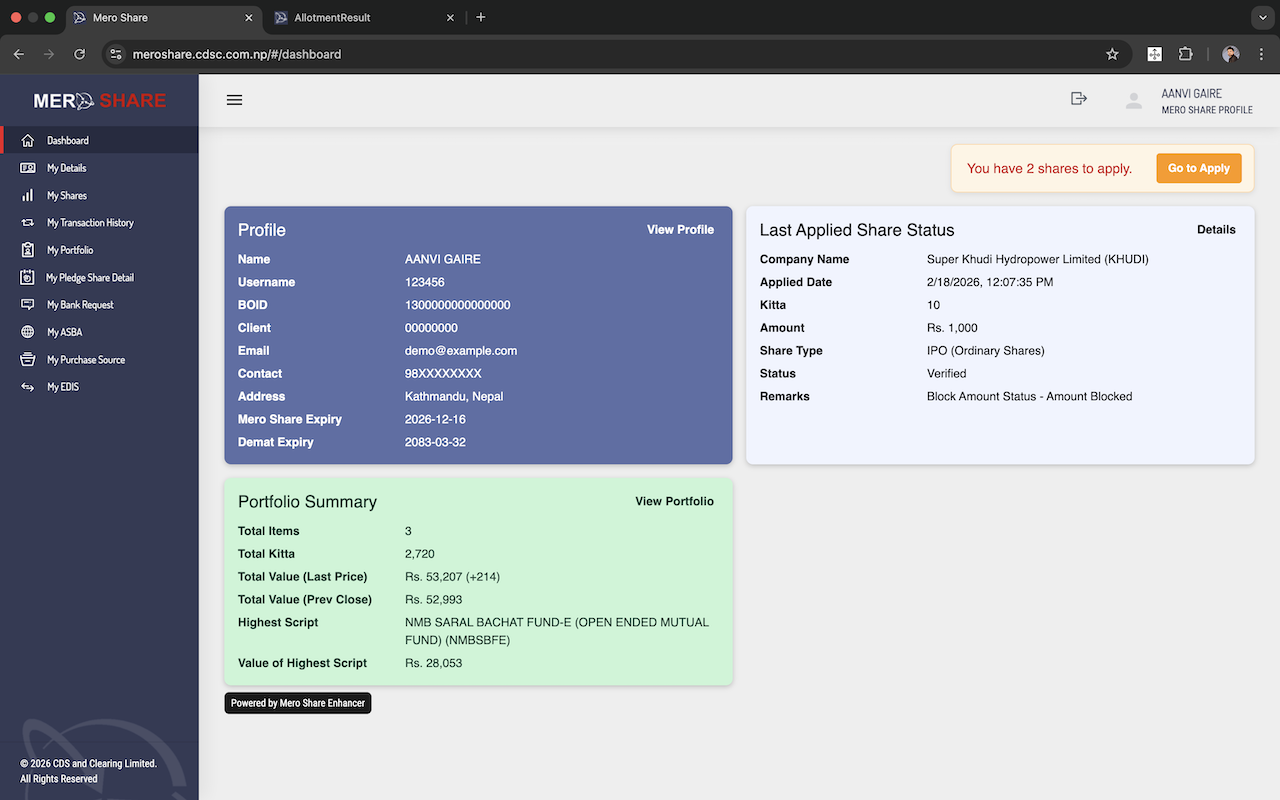Click the My ASBA globe icon
This screenshot has width=1280, height=800.
click(x=28, y=332)
